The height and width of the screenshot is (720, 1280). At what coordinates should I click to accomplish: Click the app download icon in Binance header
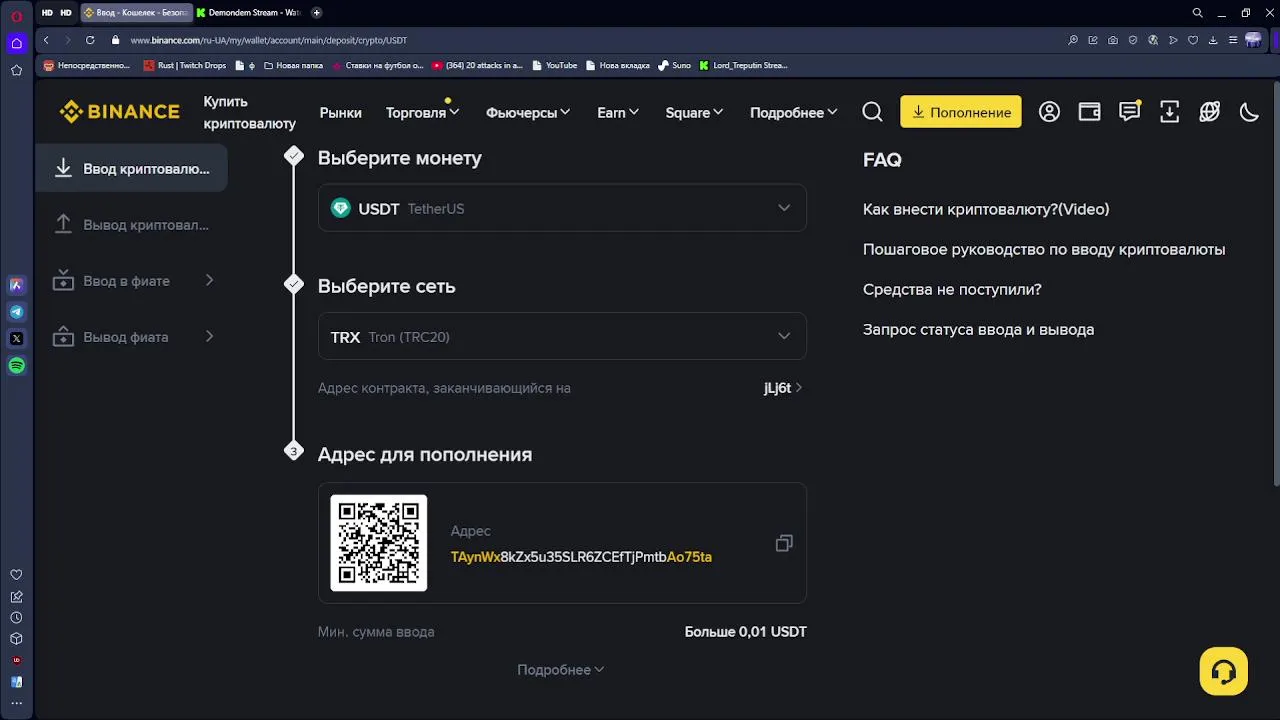tap(1169, 112)
